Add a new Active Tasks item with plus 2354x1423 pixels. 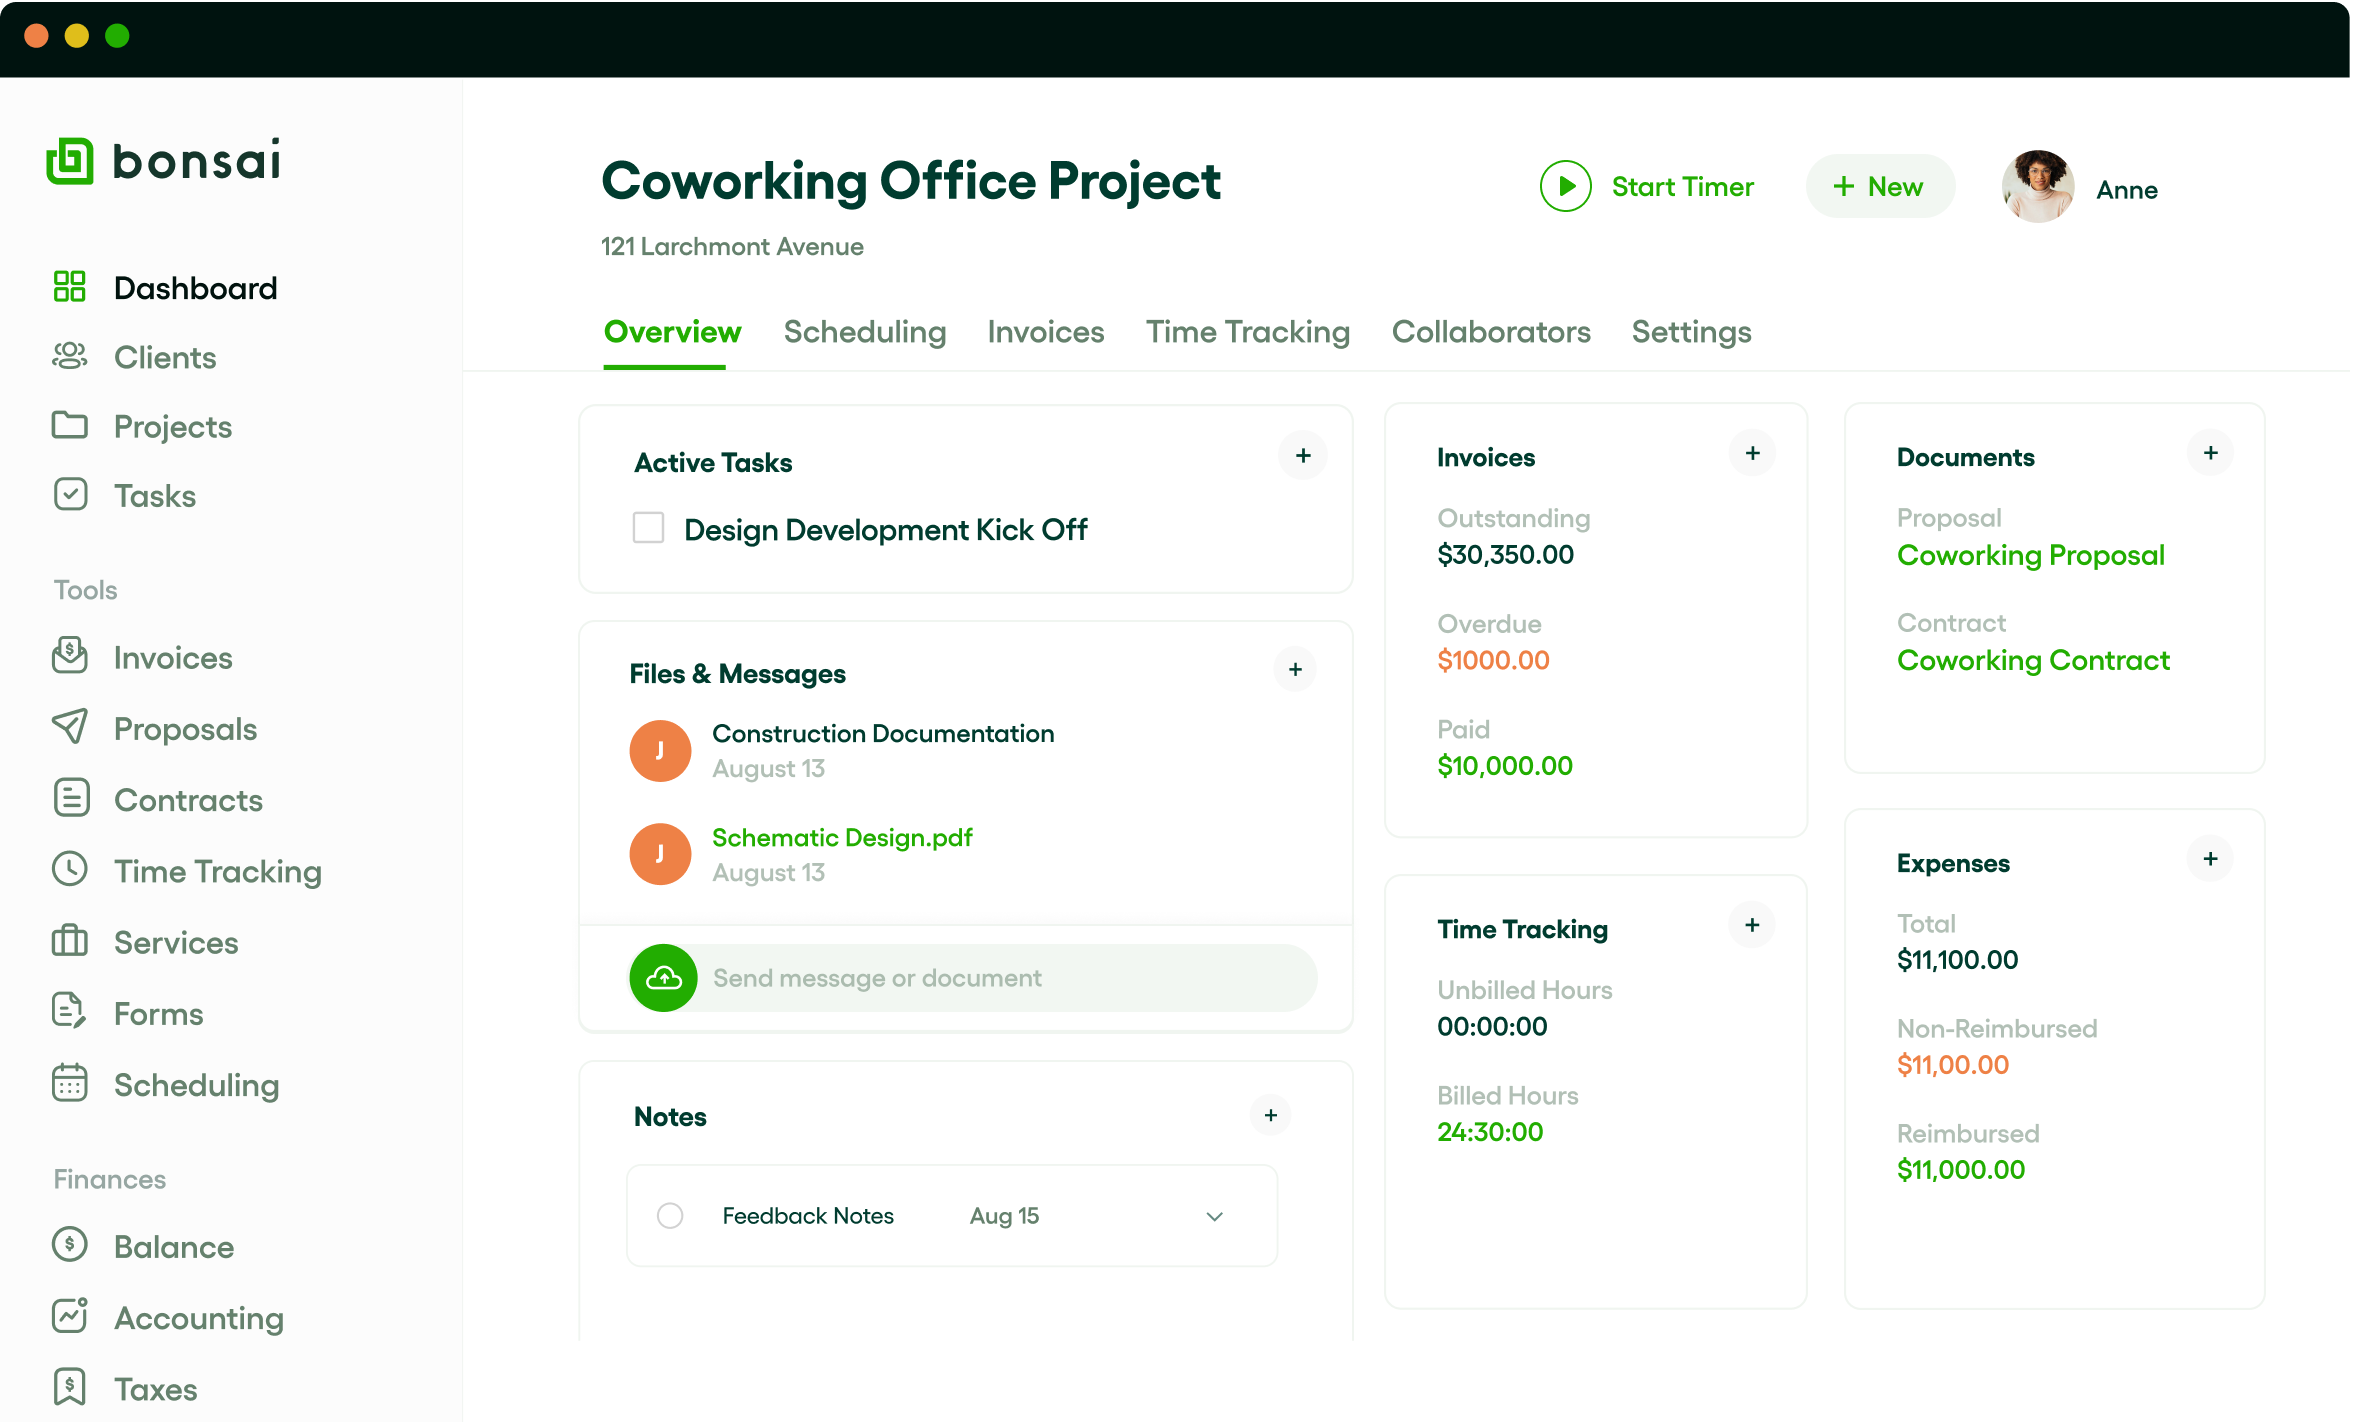(x=1303, y=456)
